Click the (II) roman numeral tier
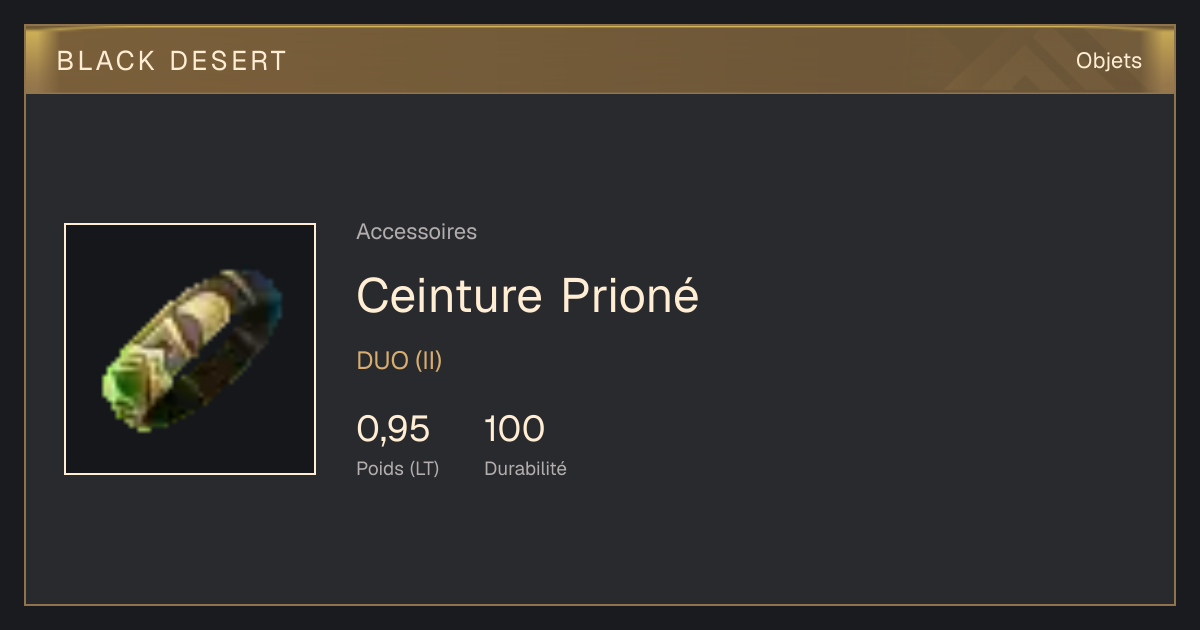1200x630 pixels. 429,361
